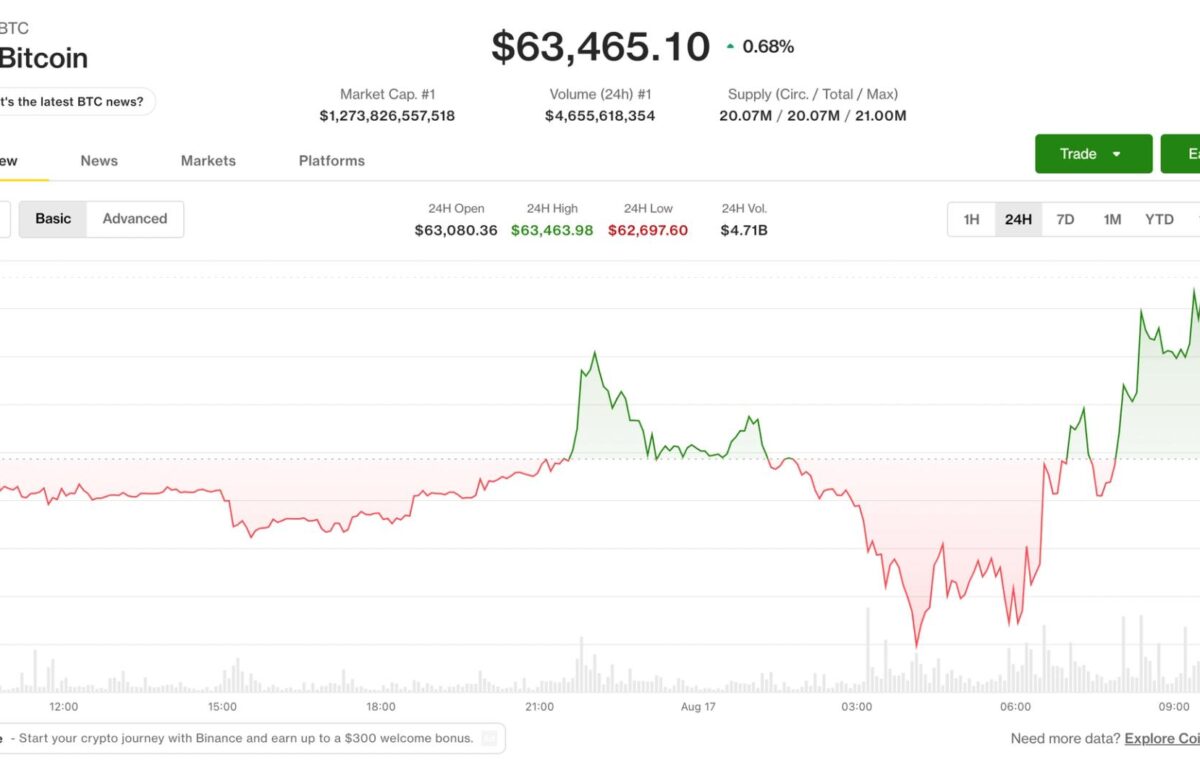Select the 1H time range
Screen dimensions: 1200x760
point(971,219)
